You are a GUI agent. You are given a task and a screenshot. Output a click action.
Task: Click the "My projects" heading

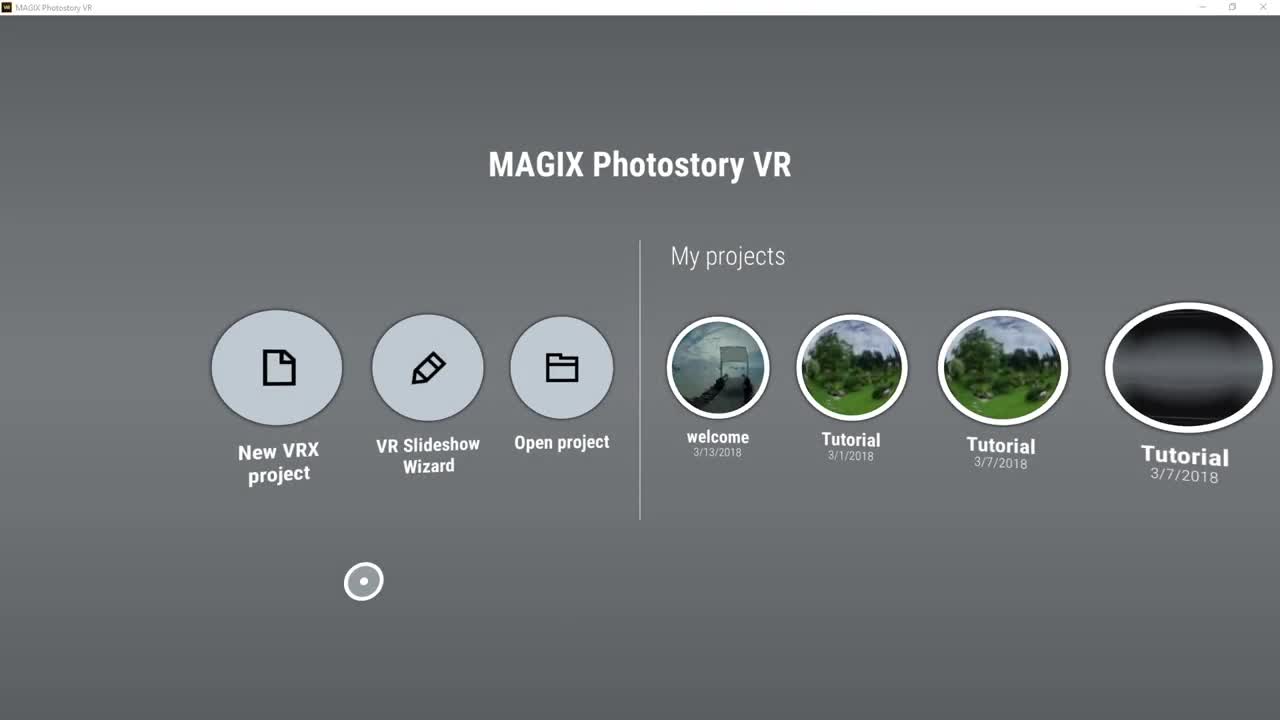728,256
